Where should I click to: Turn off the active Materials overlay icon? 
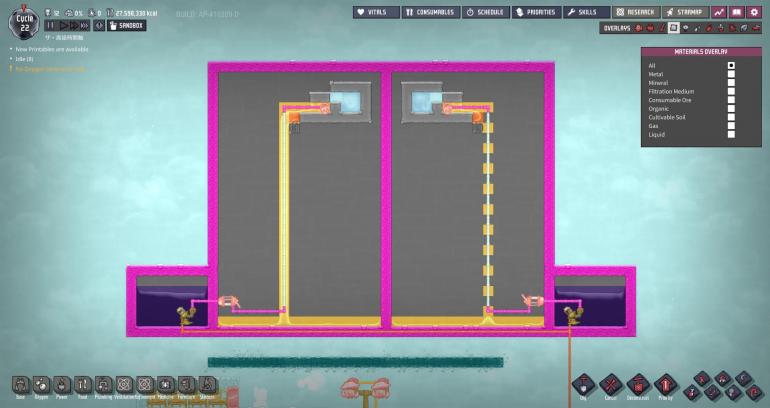coord(674,28)
